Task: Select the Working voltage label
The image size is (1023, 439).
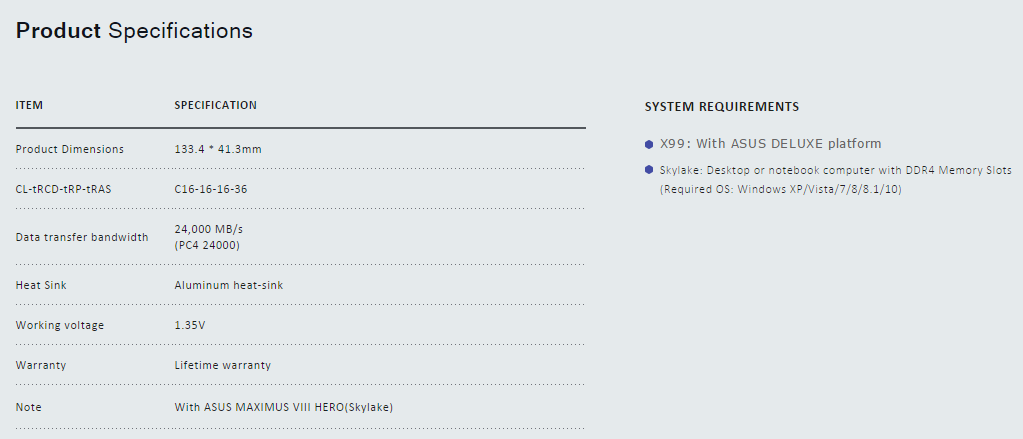Action: tap(60, 325)
